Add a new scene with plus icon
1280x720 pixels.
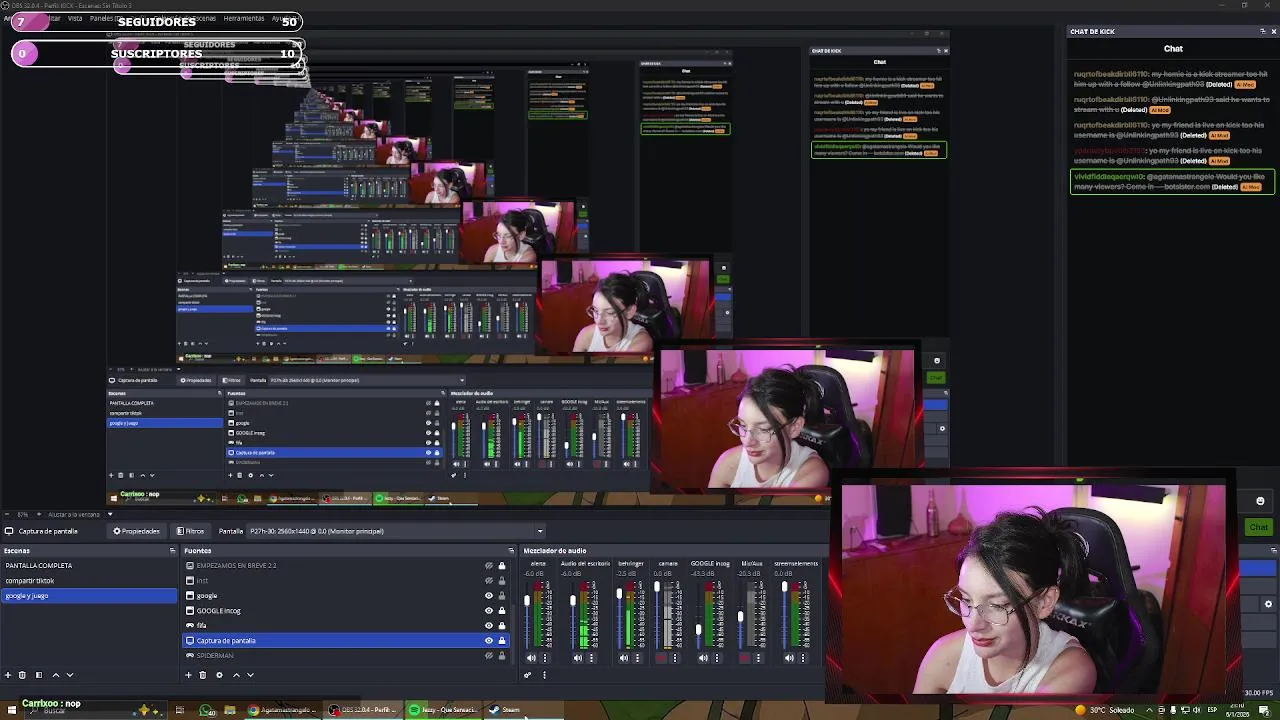tap(8, 675)
